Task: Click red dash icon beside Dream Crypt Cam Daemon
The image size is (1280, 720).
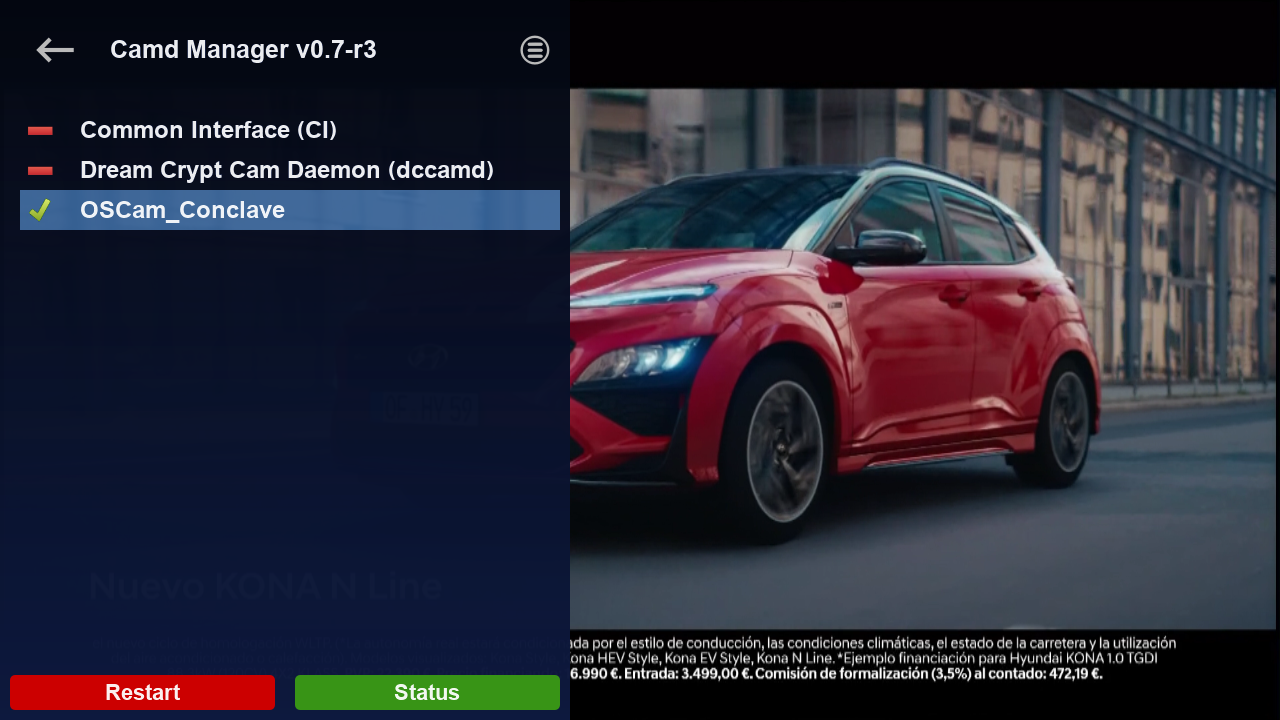Action: point(40,171)
